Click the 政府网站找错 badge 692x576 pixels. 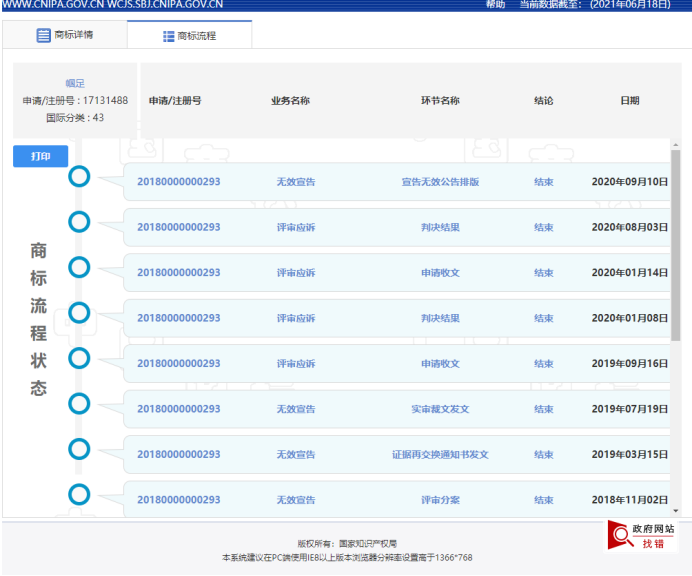pos(640,535)
